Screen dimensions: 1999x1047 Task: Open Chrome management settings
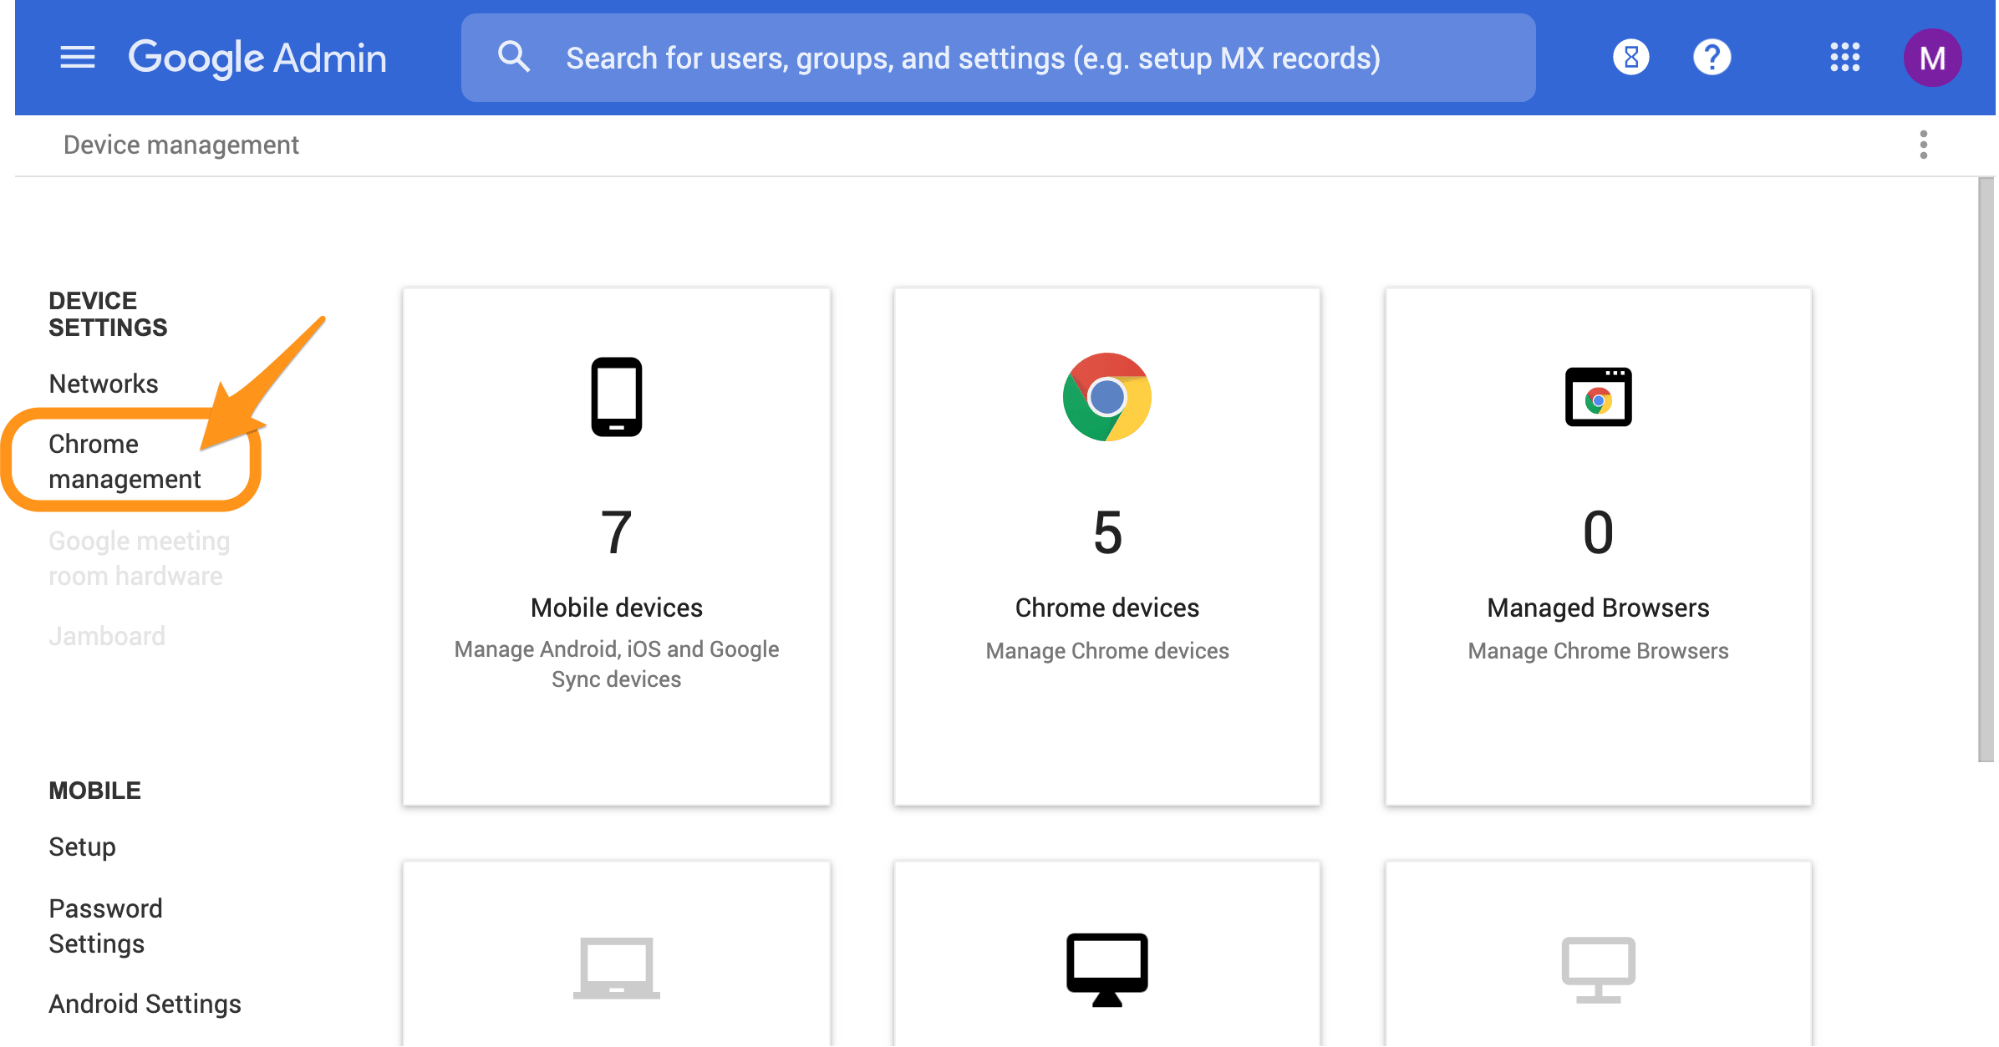pyautogui.click(x=125, y=461)
